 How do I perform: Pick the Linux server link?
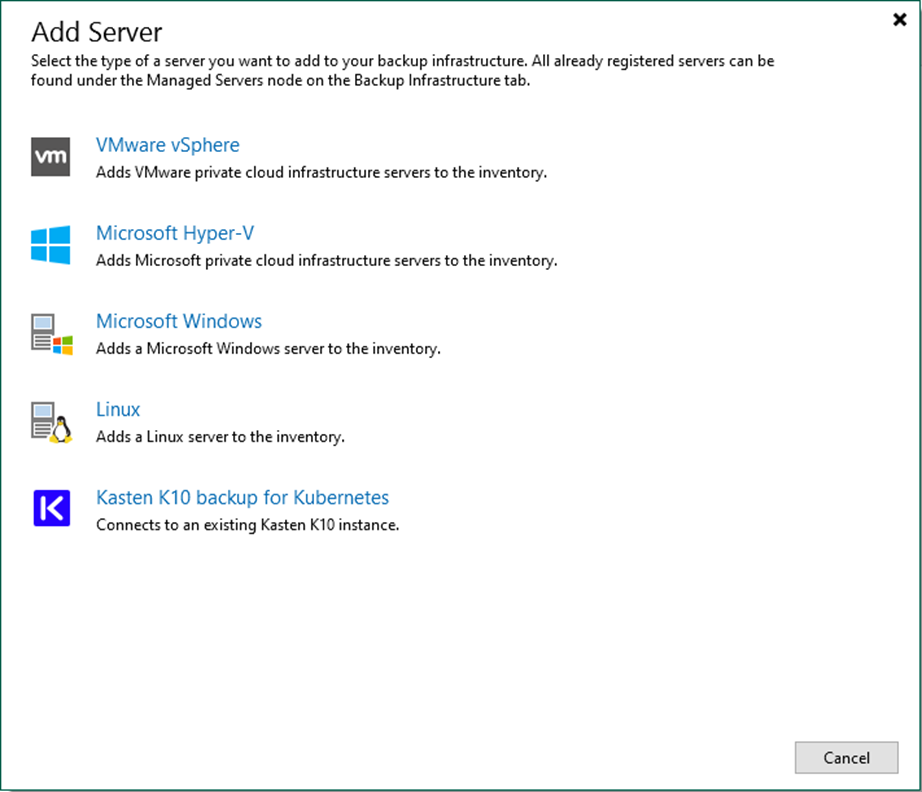[118, 409]
